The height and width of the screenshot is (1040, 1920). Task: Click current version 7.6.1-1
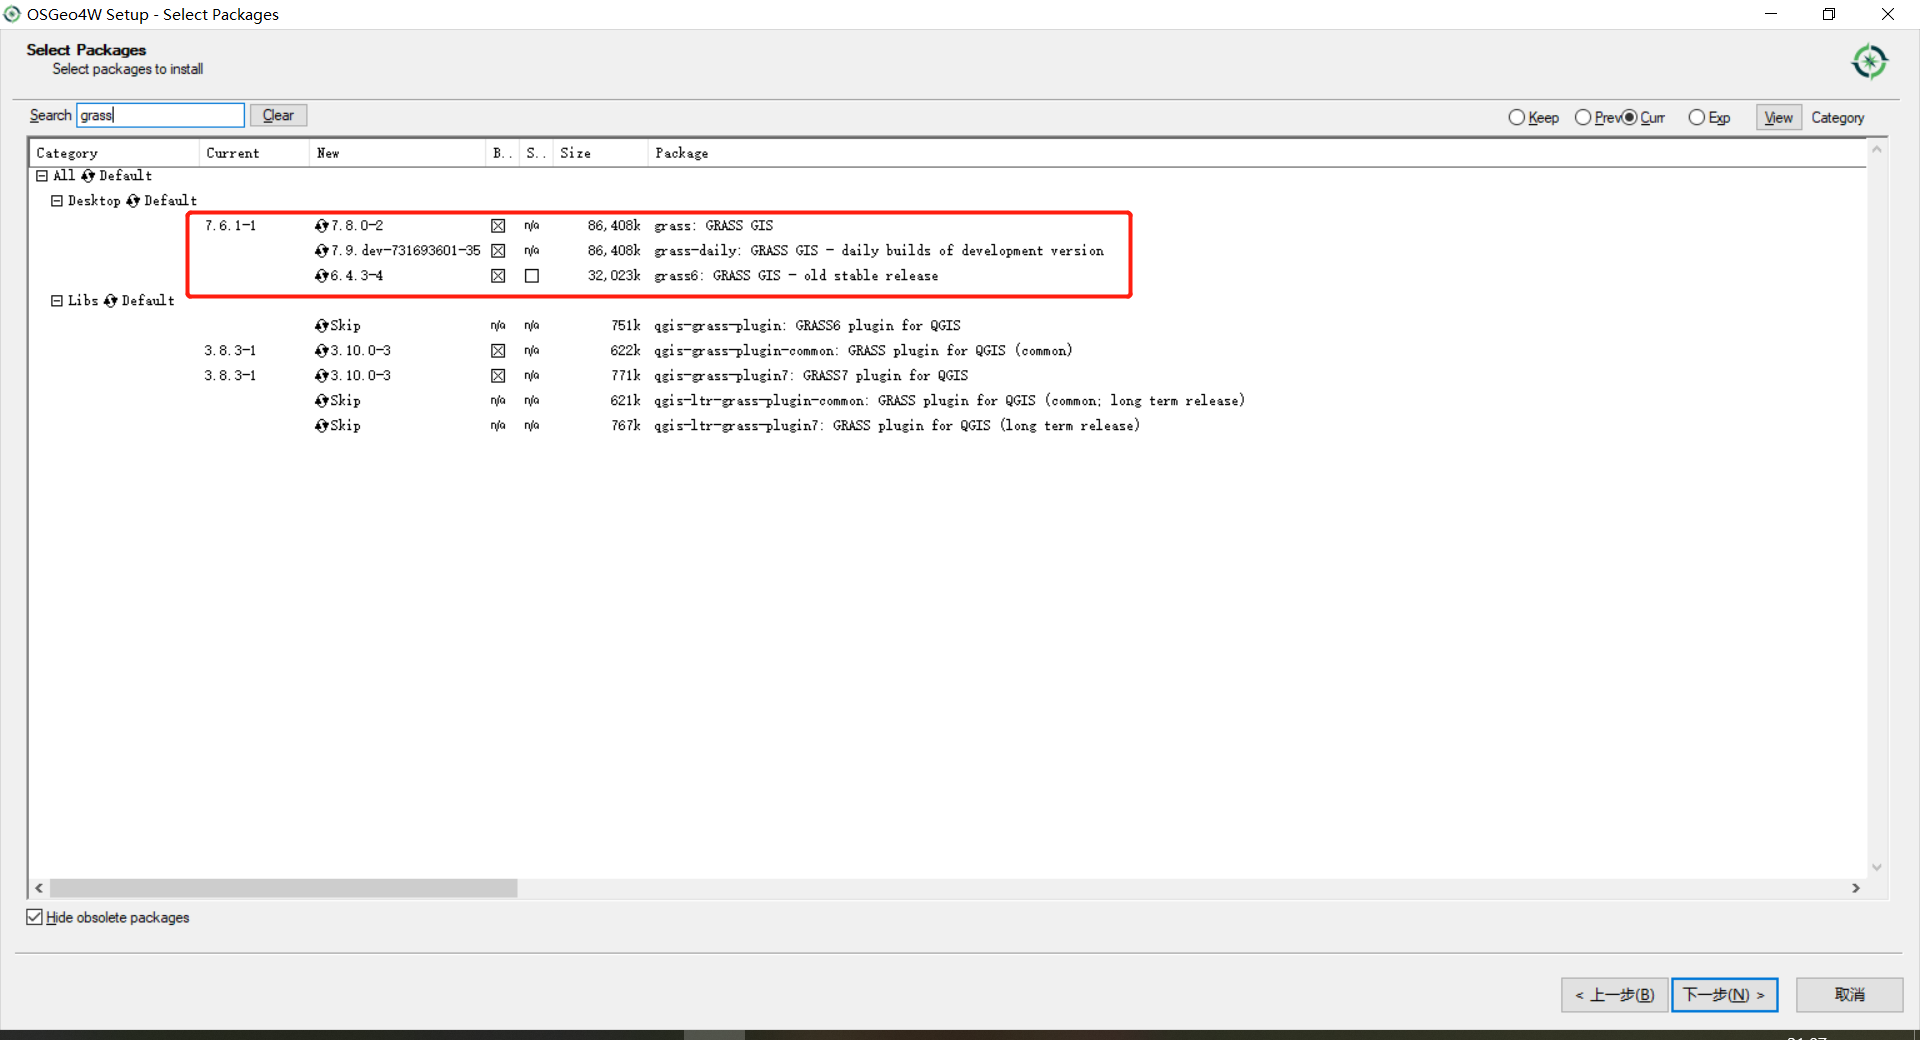[230, 226]
